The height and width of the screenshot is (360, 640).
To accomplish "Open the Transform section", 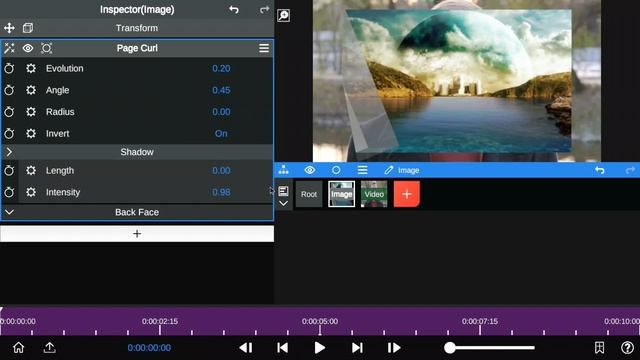I will [x=137, y=28].
